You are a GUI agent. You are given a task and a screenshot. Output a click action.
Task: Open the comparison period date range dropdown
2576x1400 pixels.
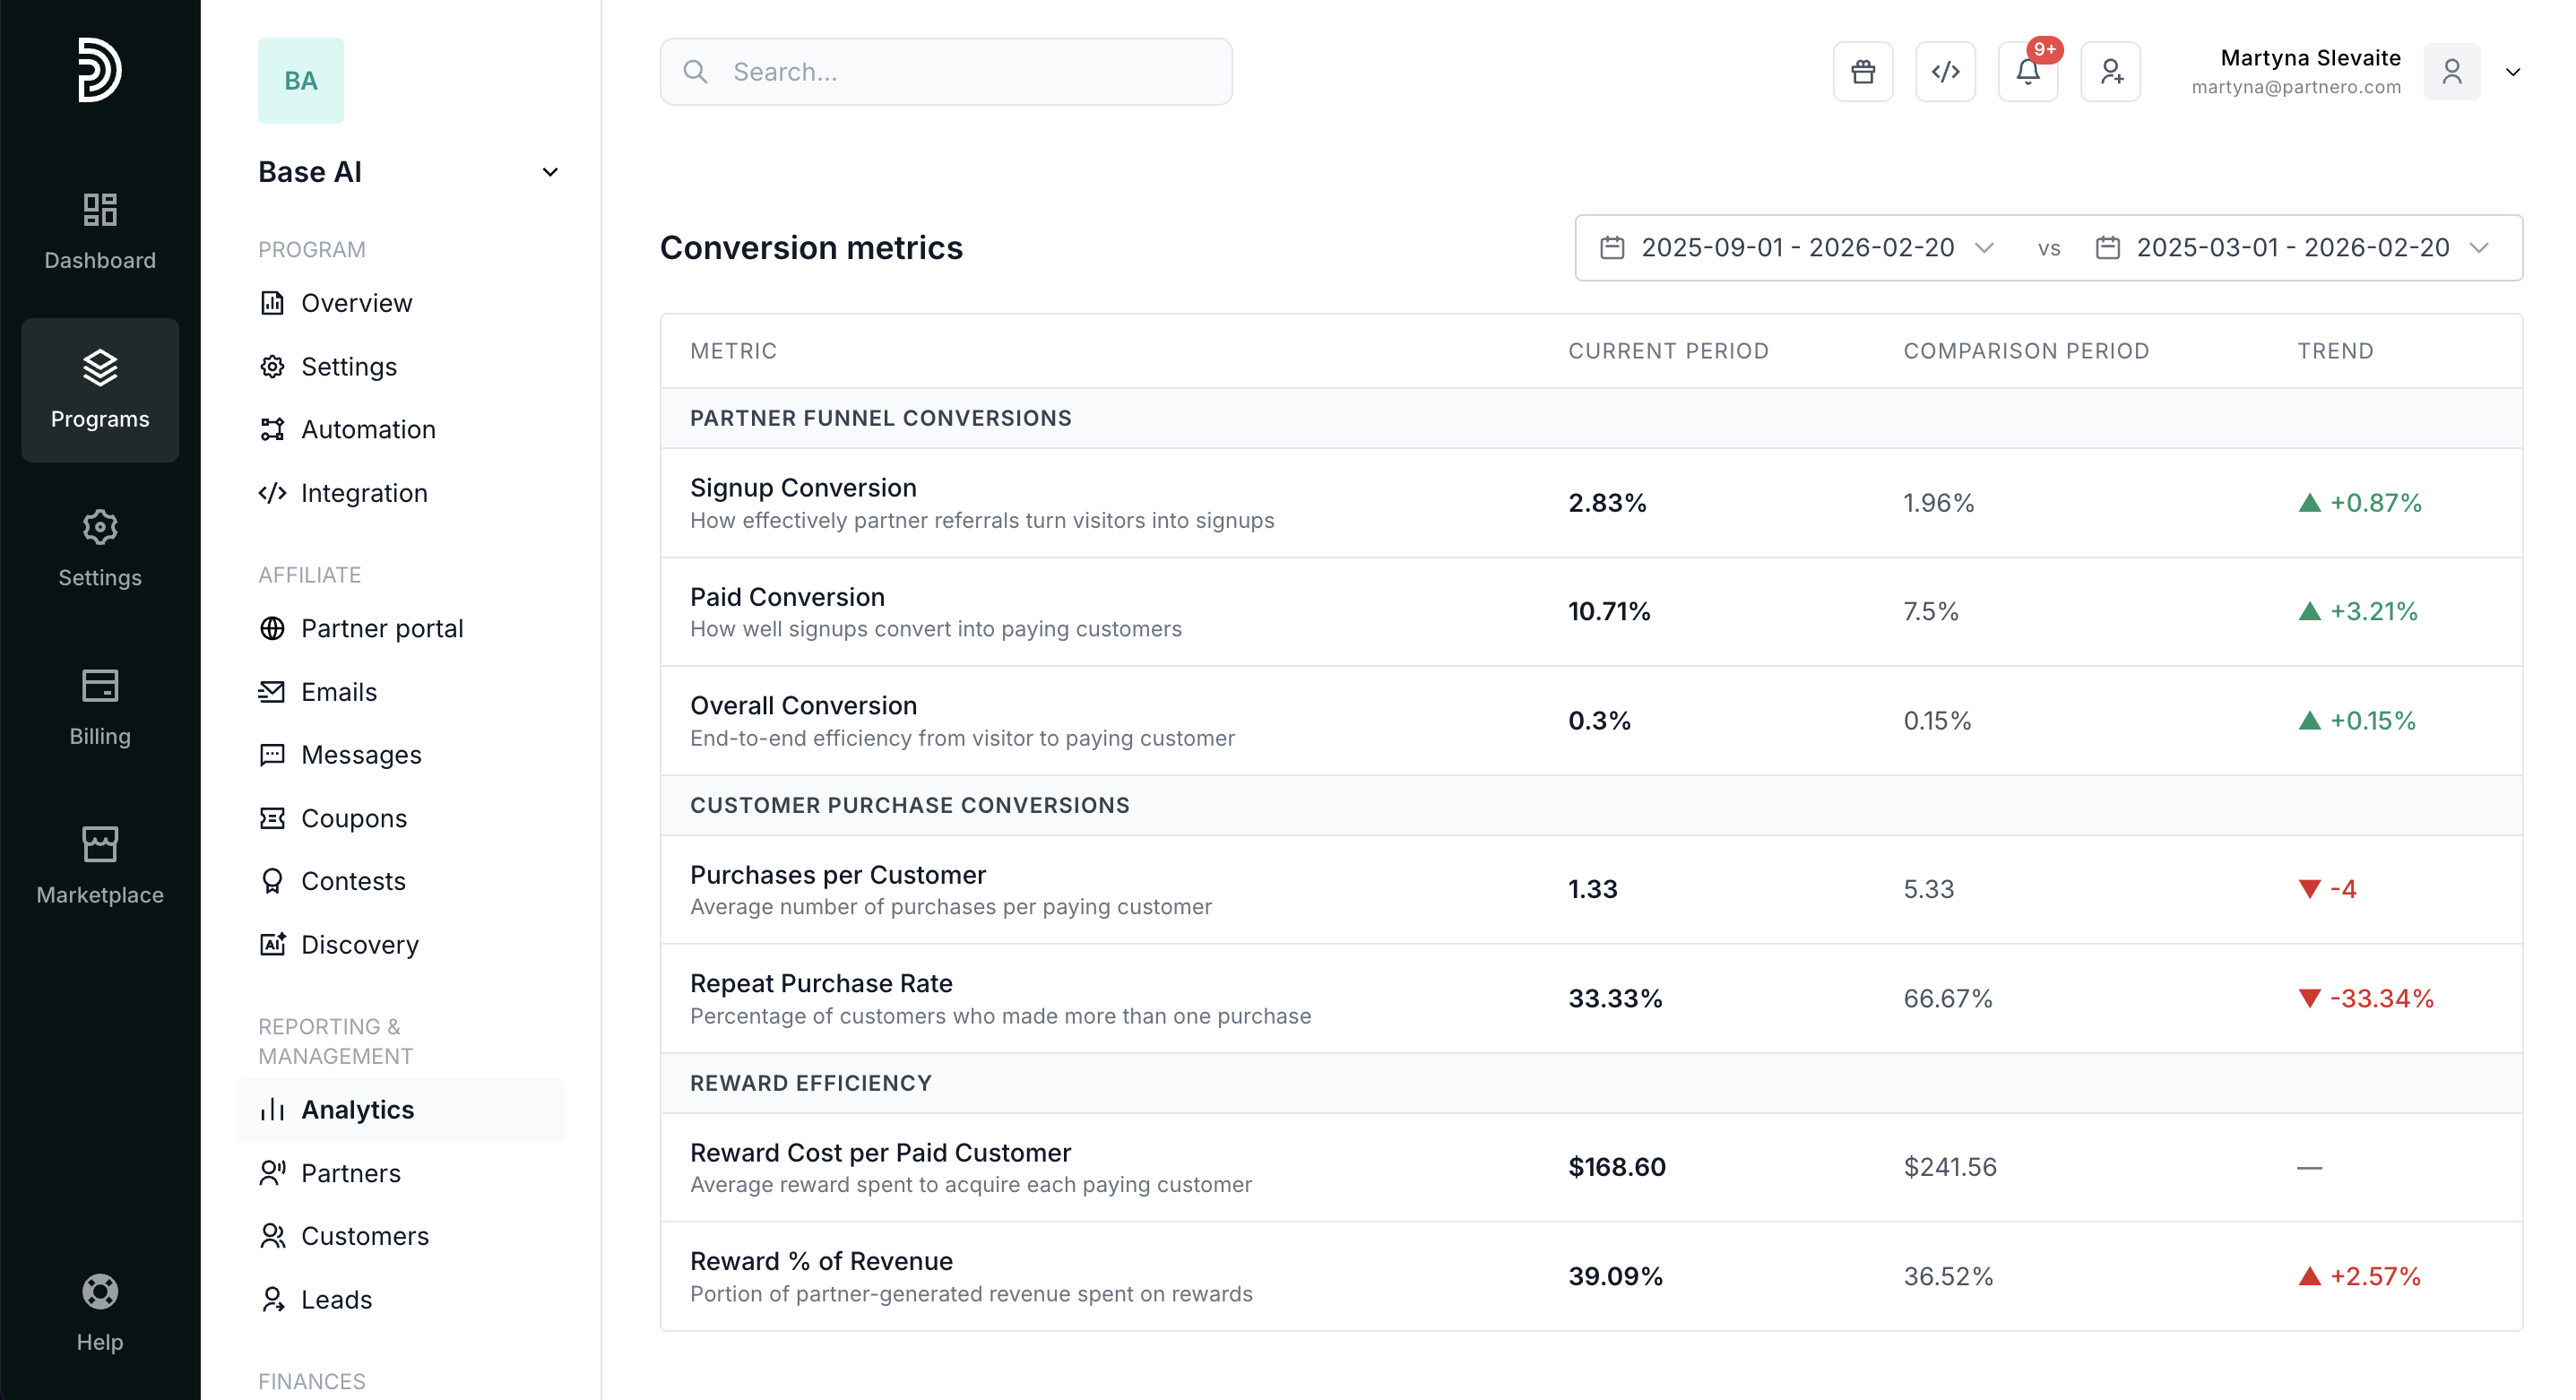click(2292, 248)
